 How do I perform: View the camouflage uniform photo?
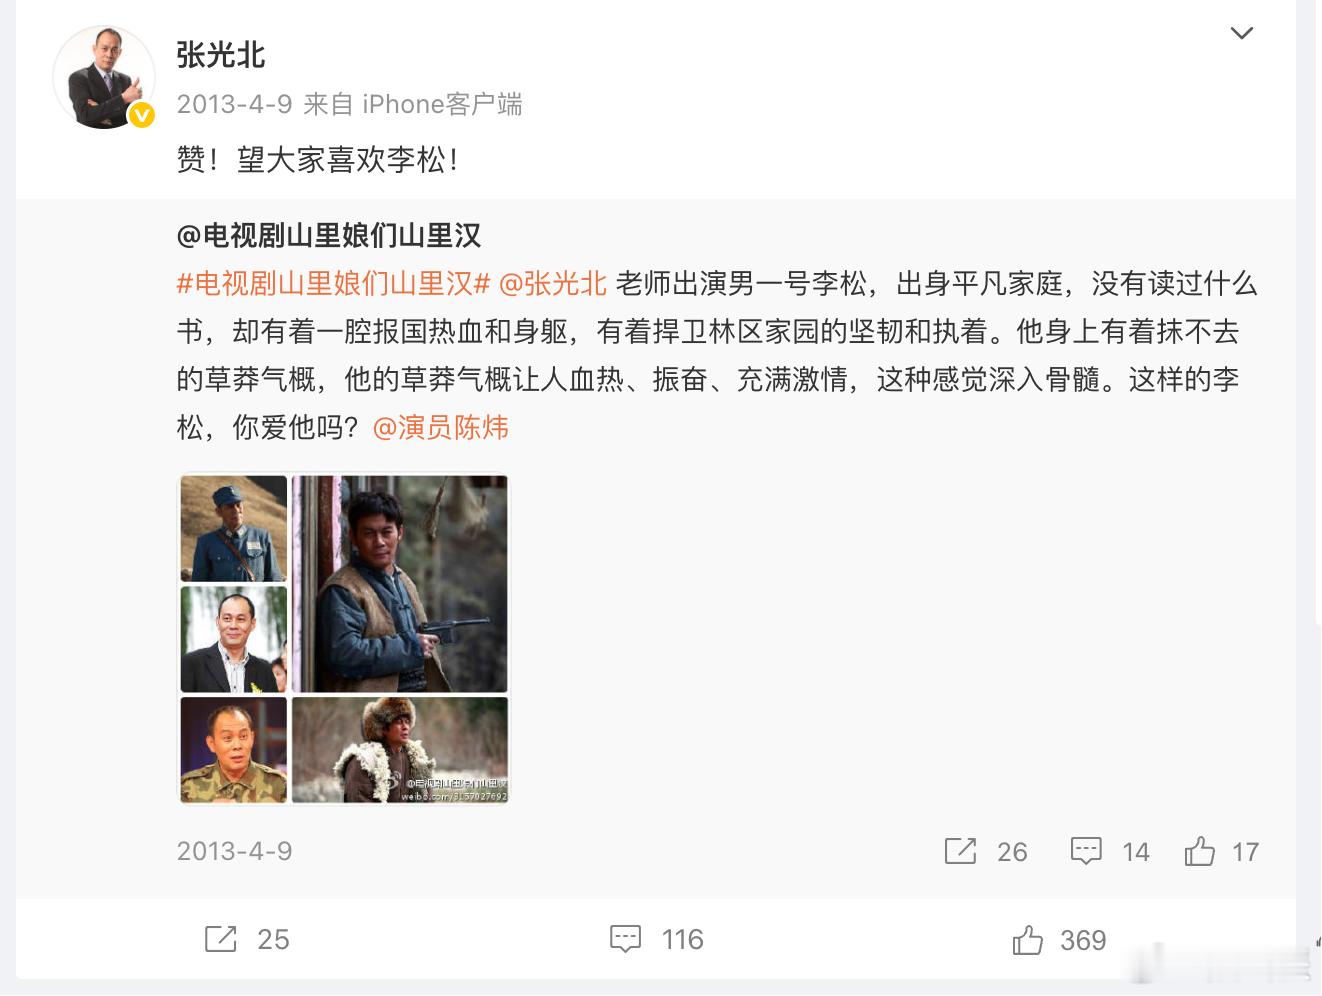[x=234, y=750]
